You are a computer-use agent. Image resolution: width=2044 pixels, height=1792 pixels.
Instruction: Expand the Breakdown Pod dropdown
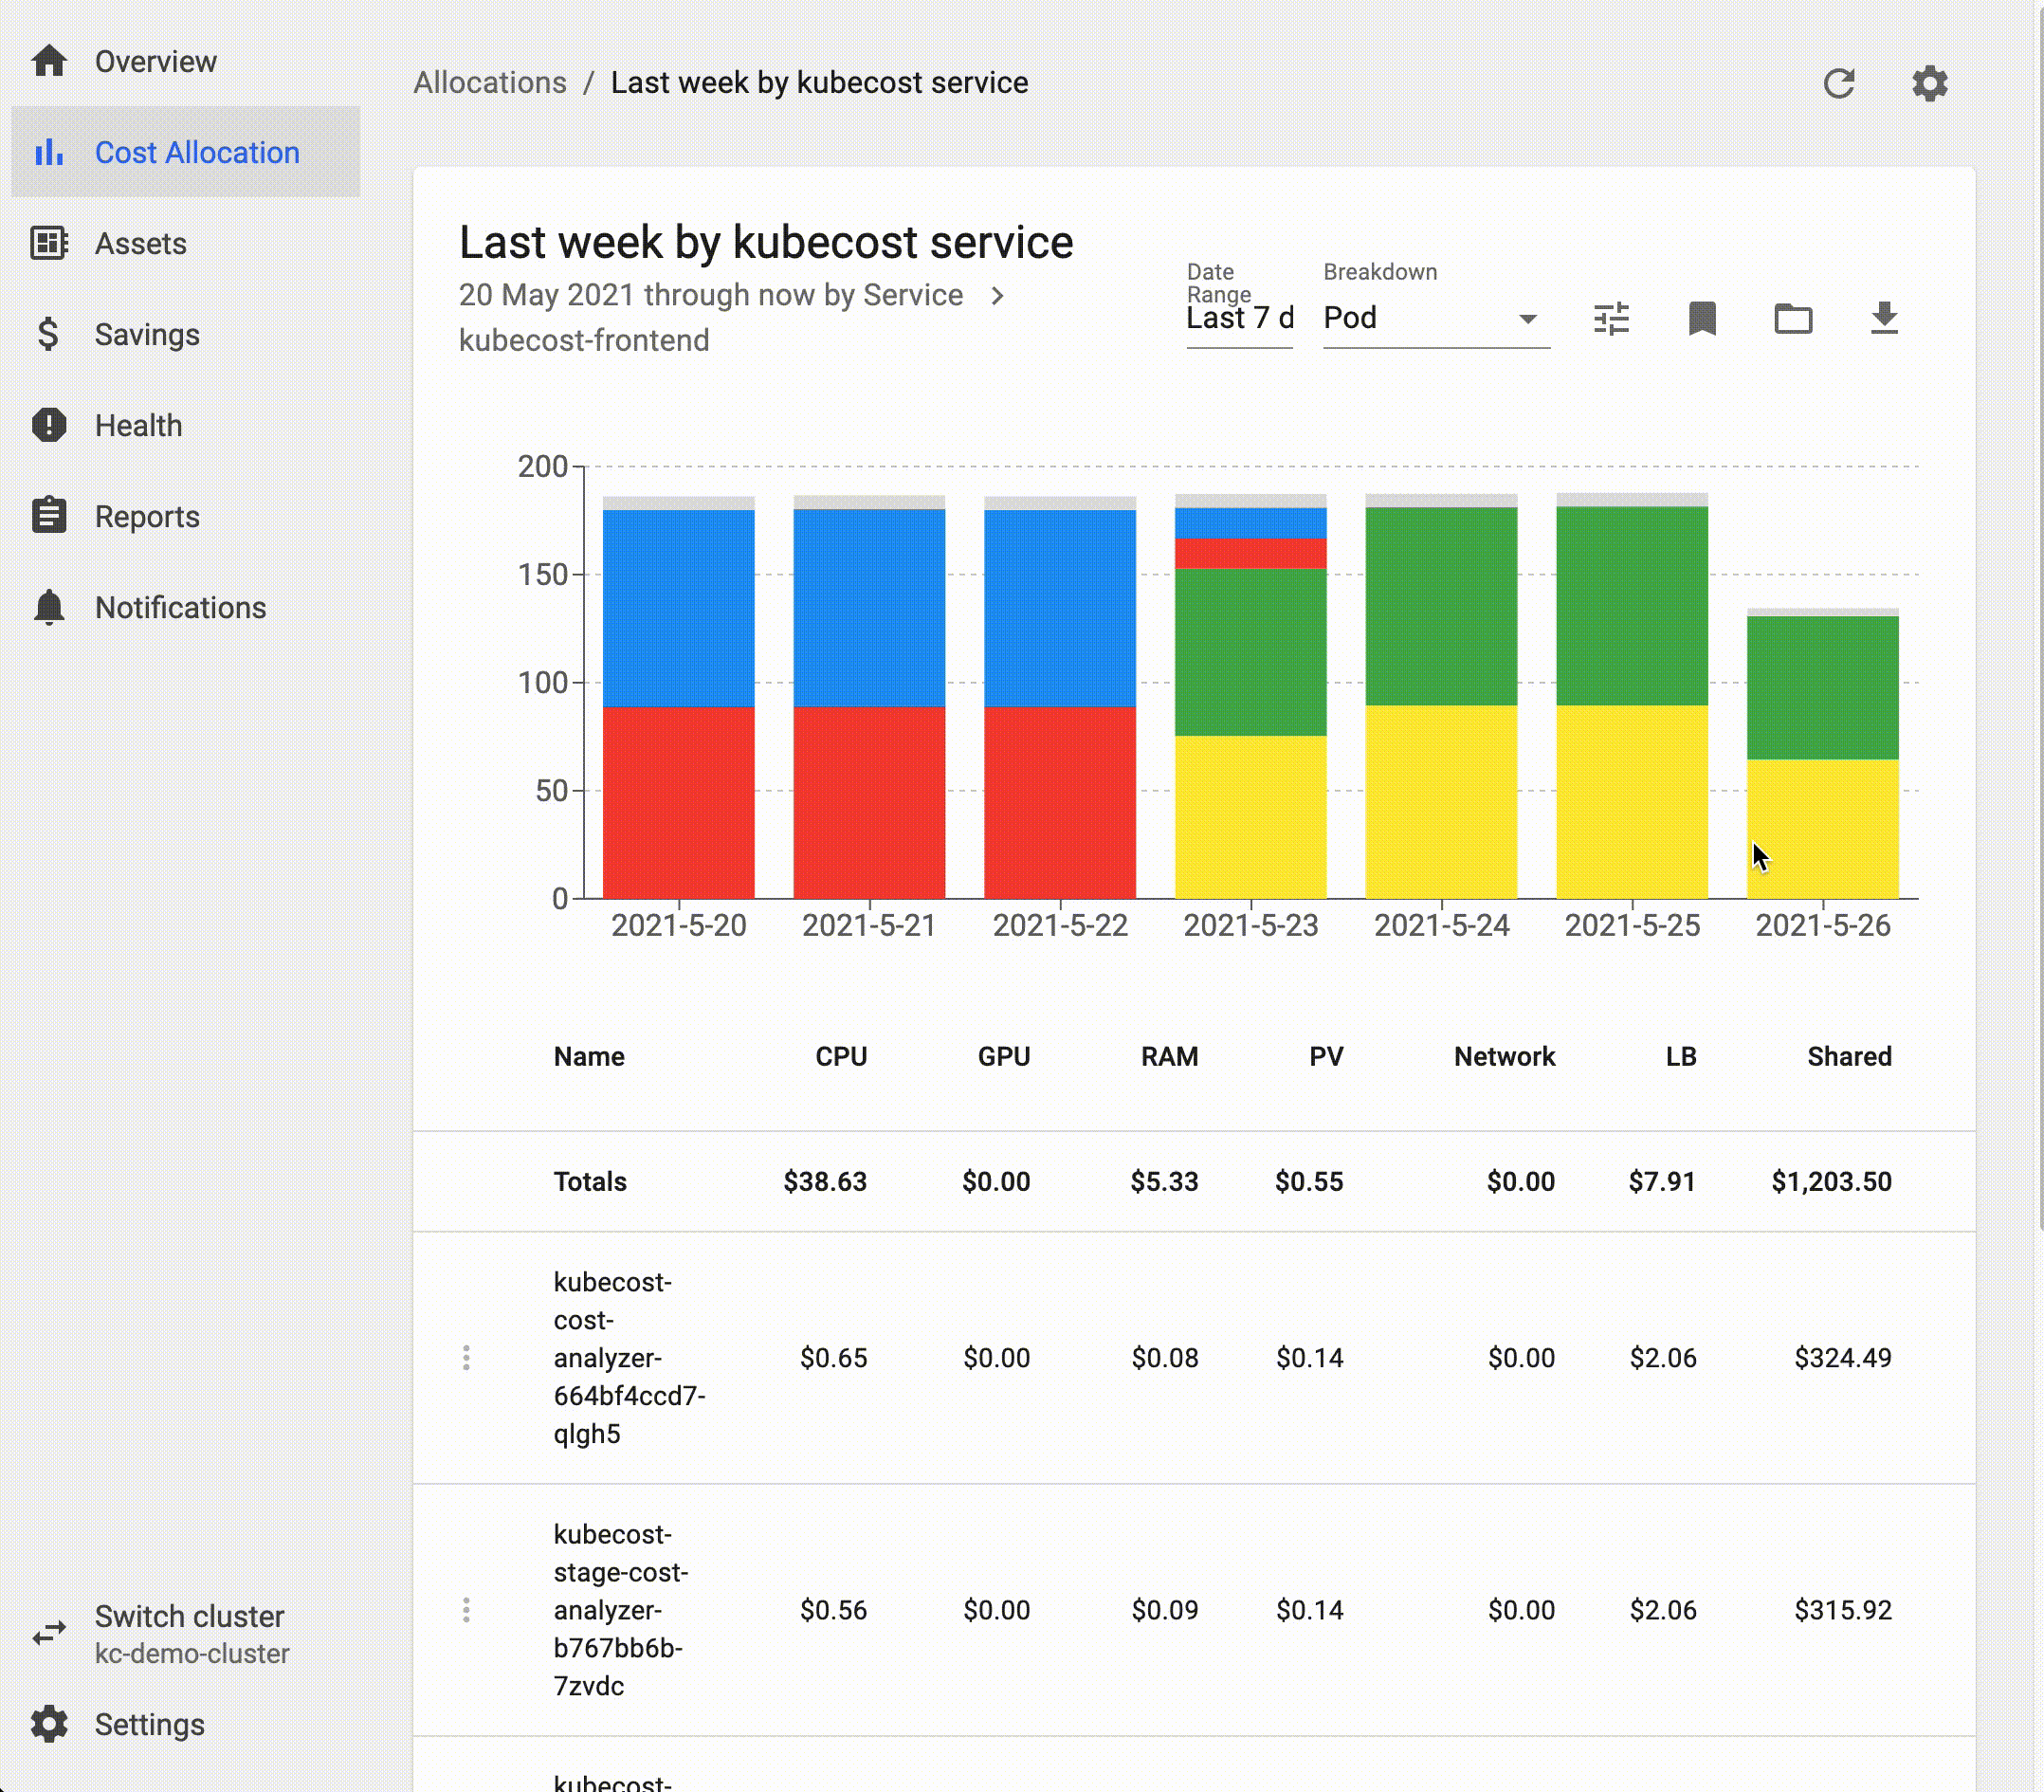pyautogui.click(x=1435, y=319)
